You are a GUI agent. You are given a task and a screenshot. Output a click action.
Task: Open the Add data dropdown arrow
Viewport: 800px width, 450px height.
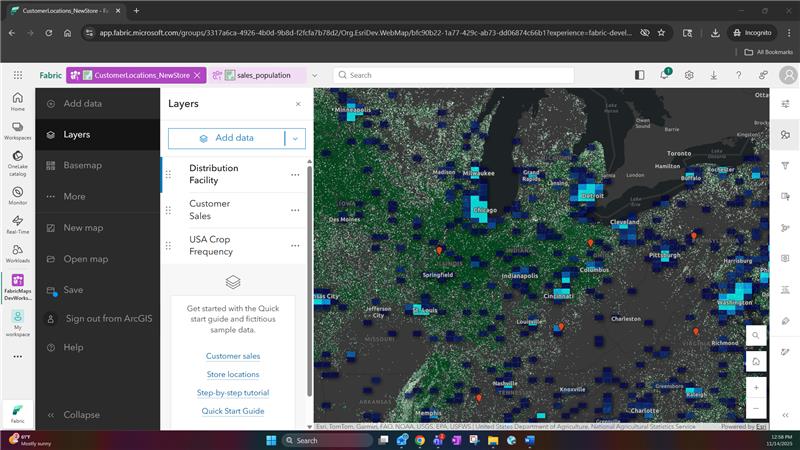pyautogui.click(x=295, y=138)
